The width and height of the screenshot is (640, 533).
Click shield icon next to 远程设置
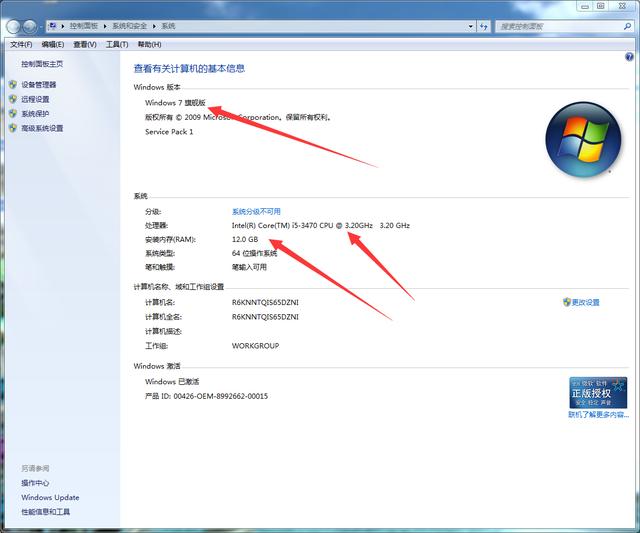(13, 99)
